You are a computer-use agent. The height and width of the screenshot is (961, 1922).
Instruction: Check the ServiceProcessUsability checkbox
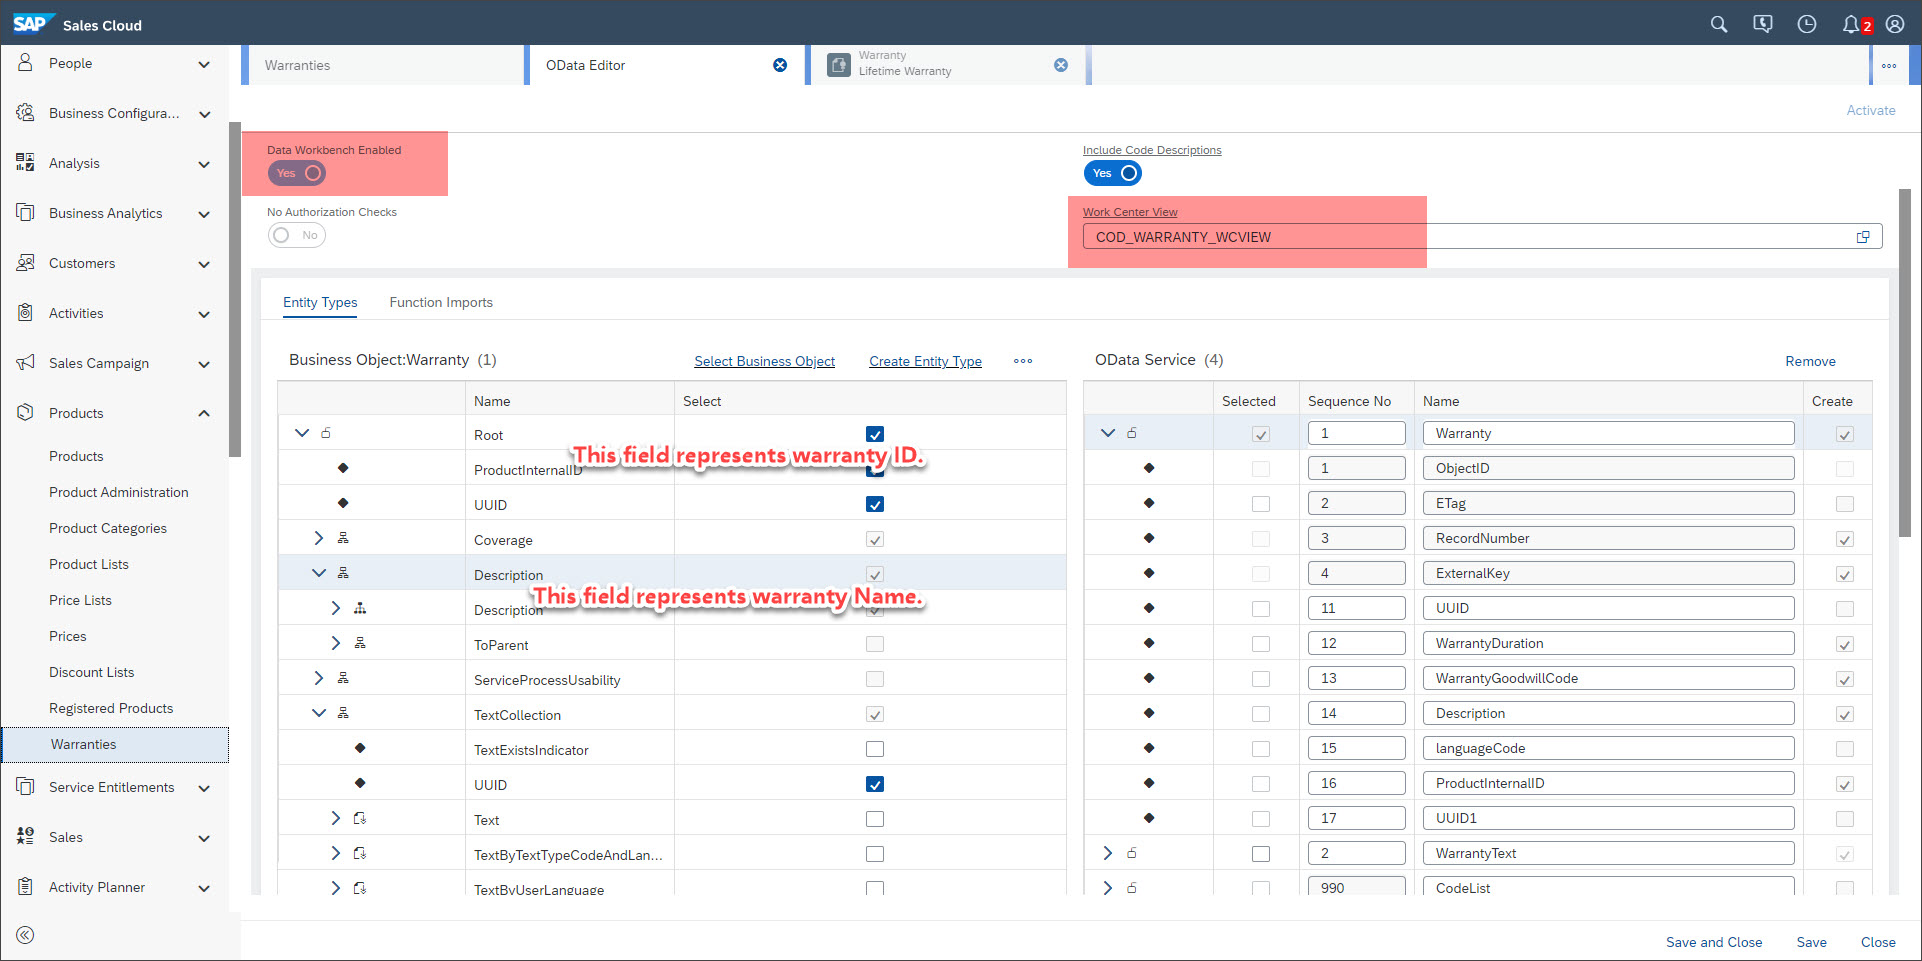pos(875,679)
